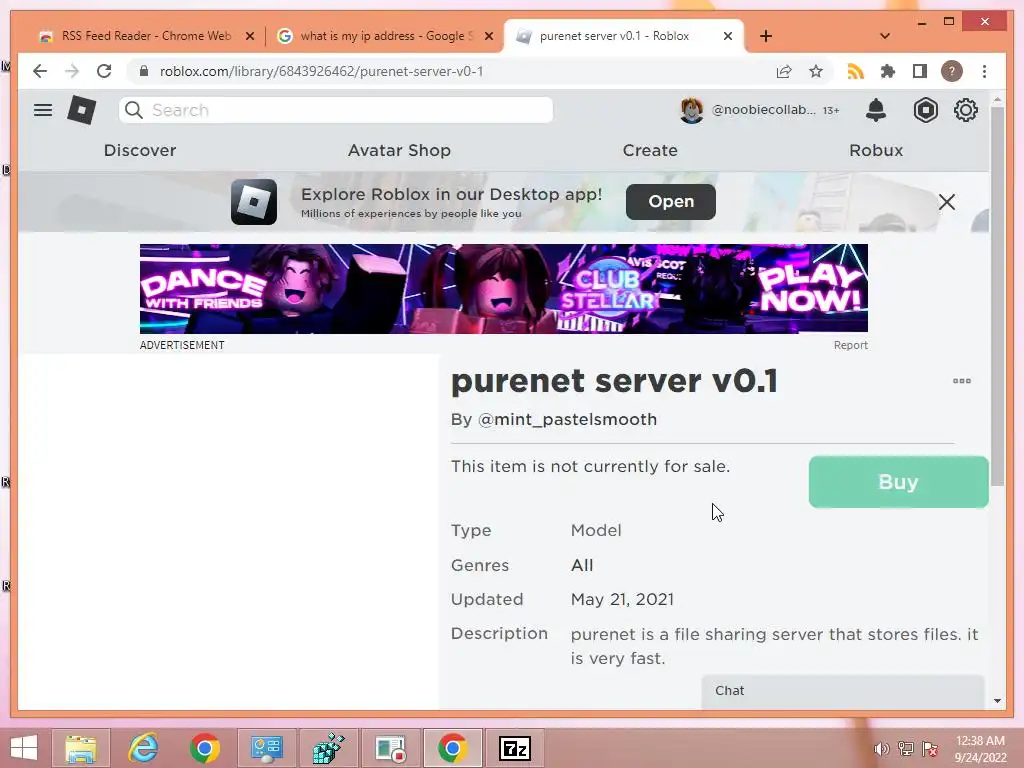The image size is (1024, 768).
Task: Open the notifications bell
Action: click(x=876, y=110)
